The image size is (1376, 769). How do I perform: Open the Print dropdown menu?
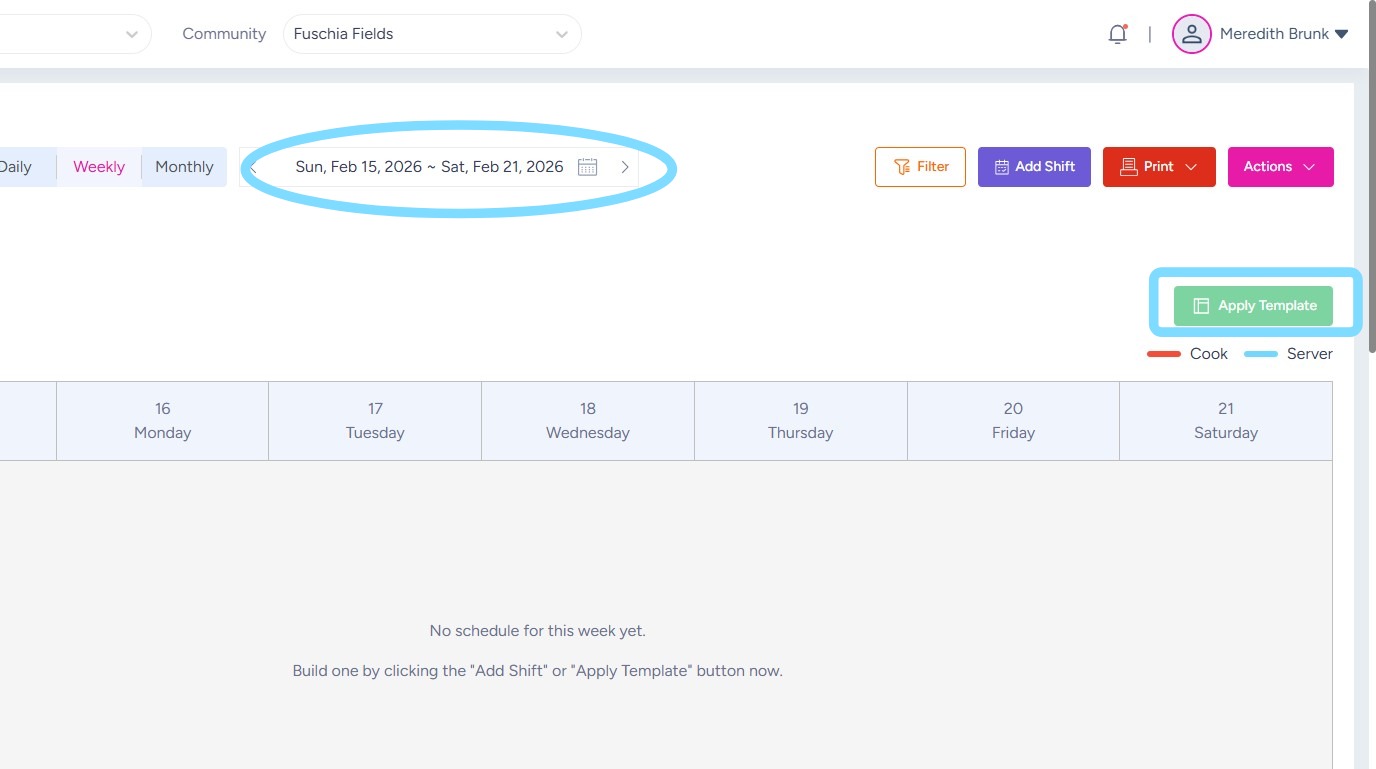(x=1158, y=167)
